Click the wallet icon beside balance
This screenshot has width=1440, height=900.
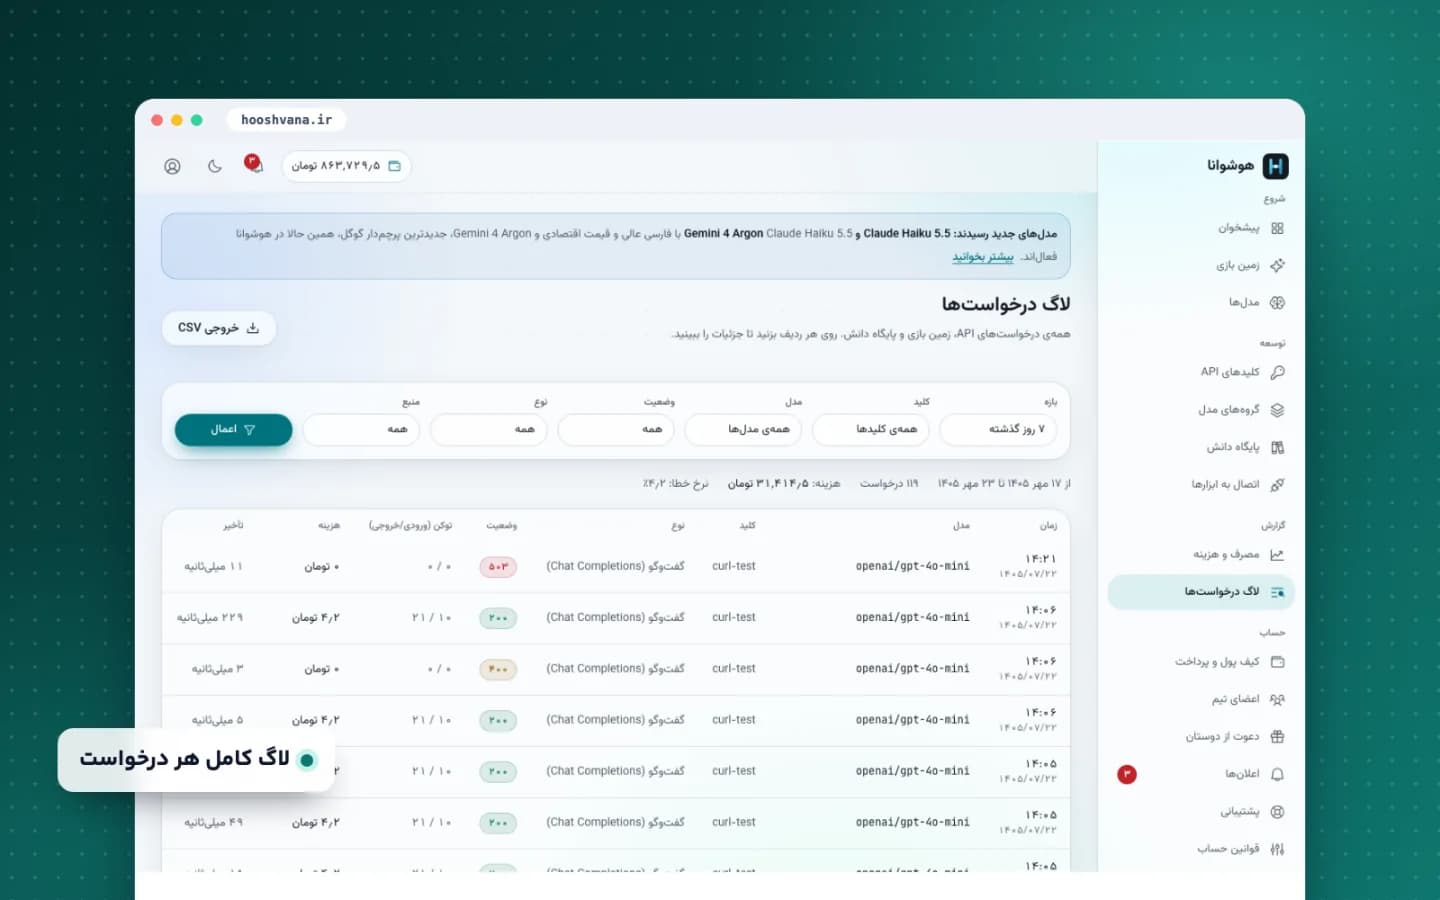394,166
